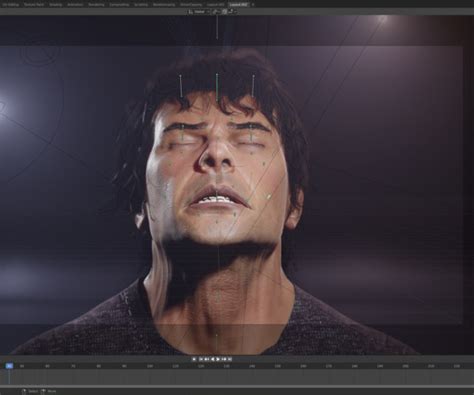Open the Texture Paint workspace tab

pos(34,5)
